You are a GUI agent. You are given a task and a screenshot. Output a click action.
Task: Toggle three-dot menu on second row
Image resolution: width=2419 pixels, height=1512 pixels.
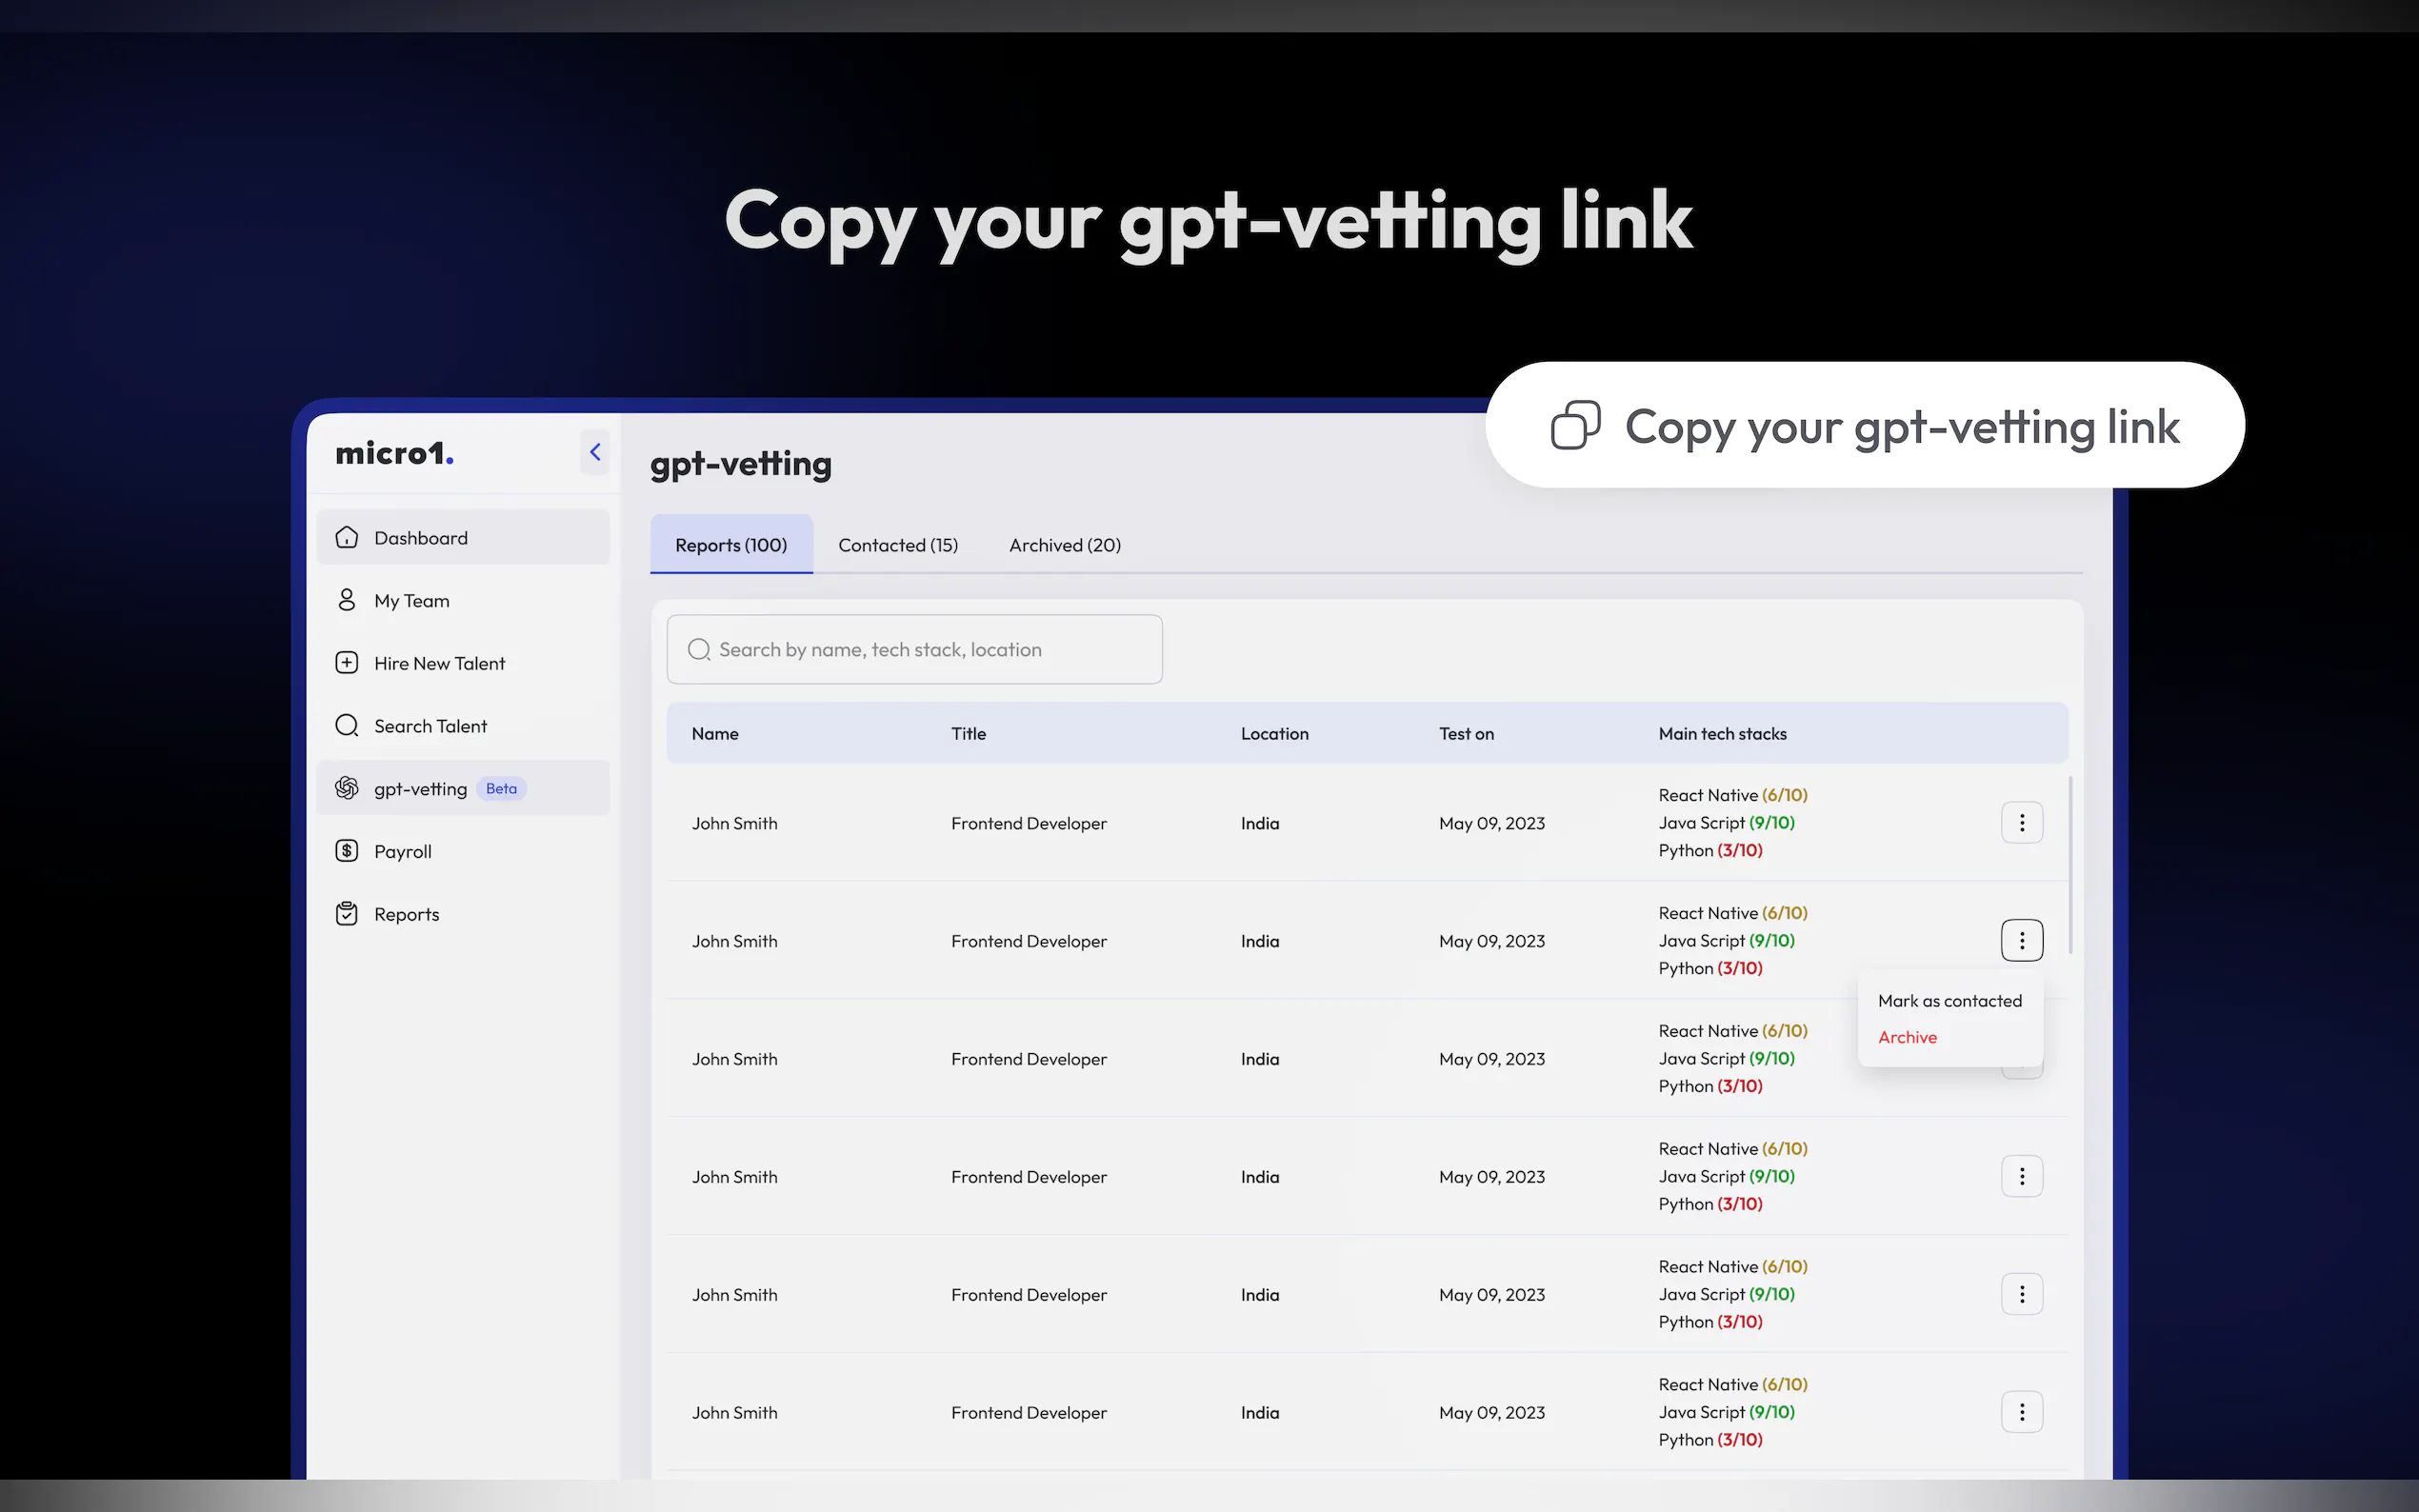pos(2021,941)
